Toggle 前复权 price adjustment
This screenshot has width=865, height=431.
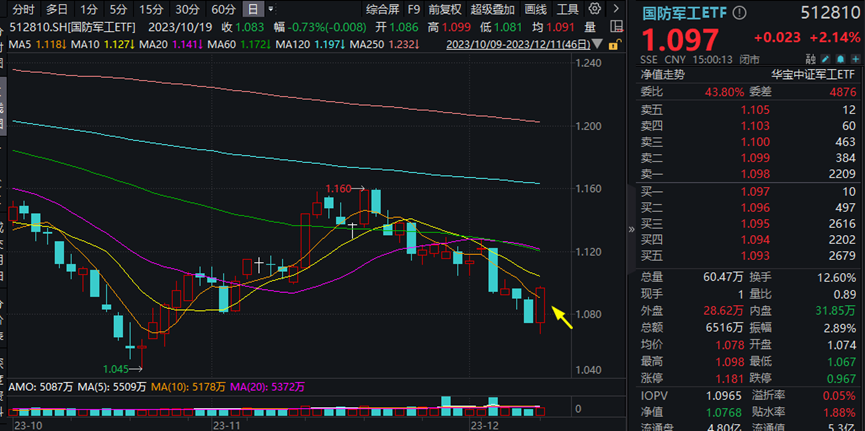445,9
